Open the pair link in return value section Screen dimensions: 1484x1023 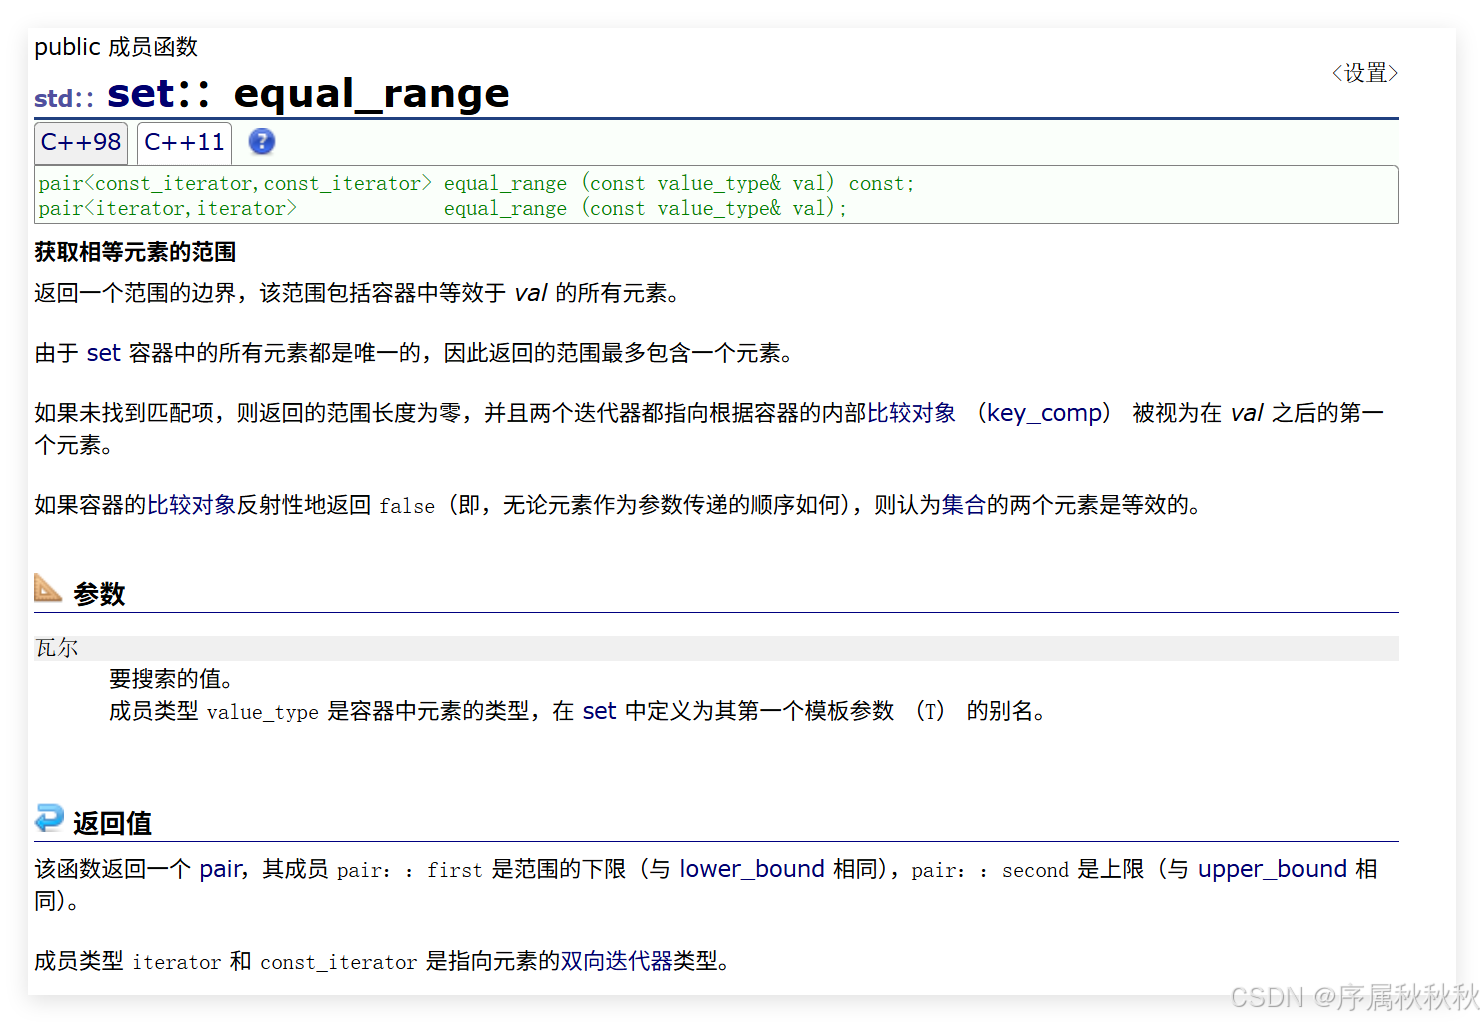click(x=221, y=869)
